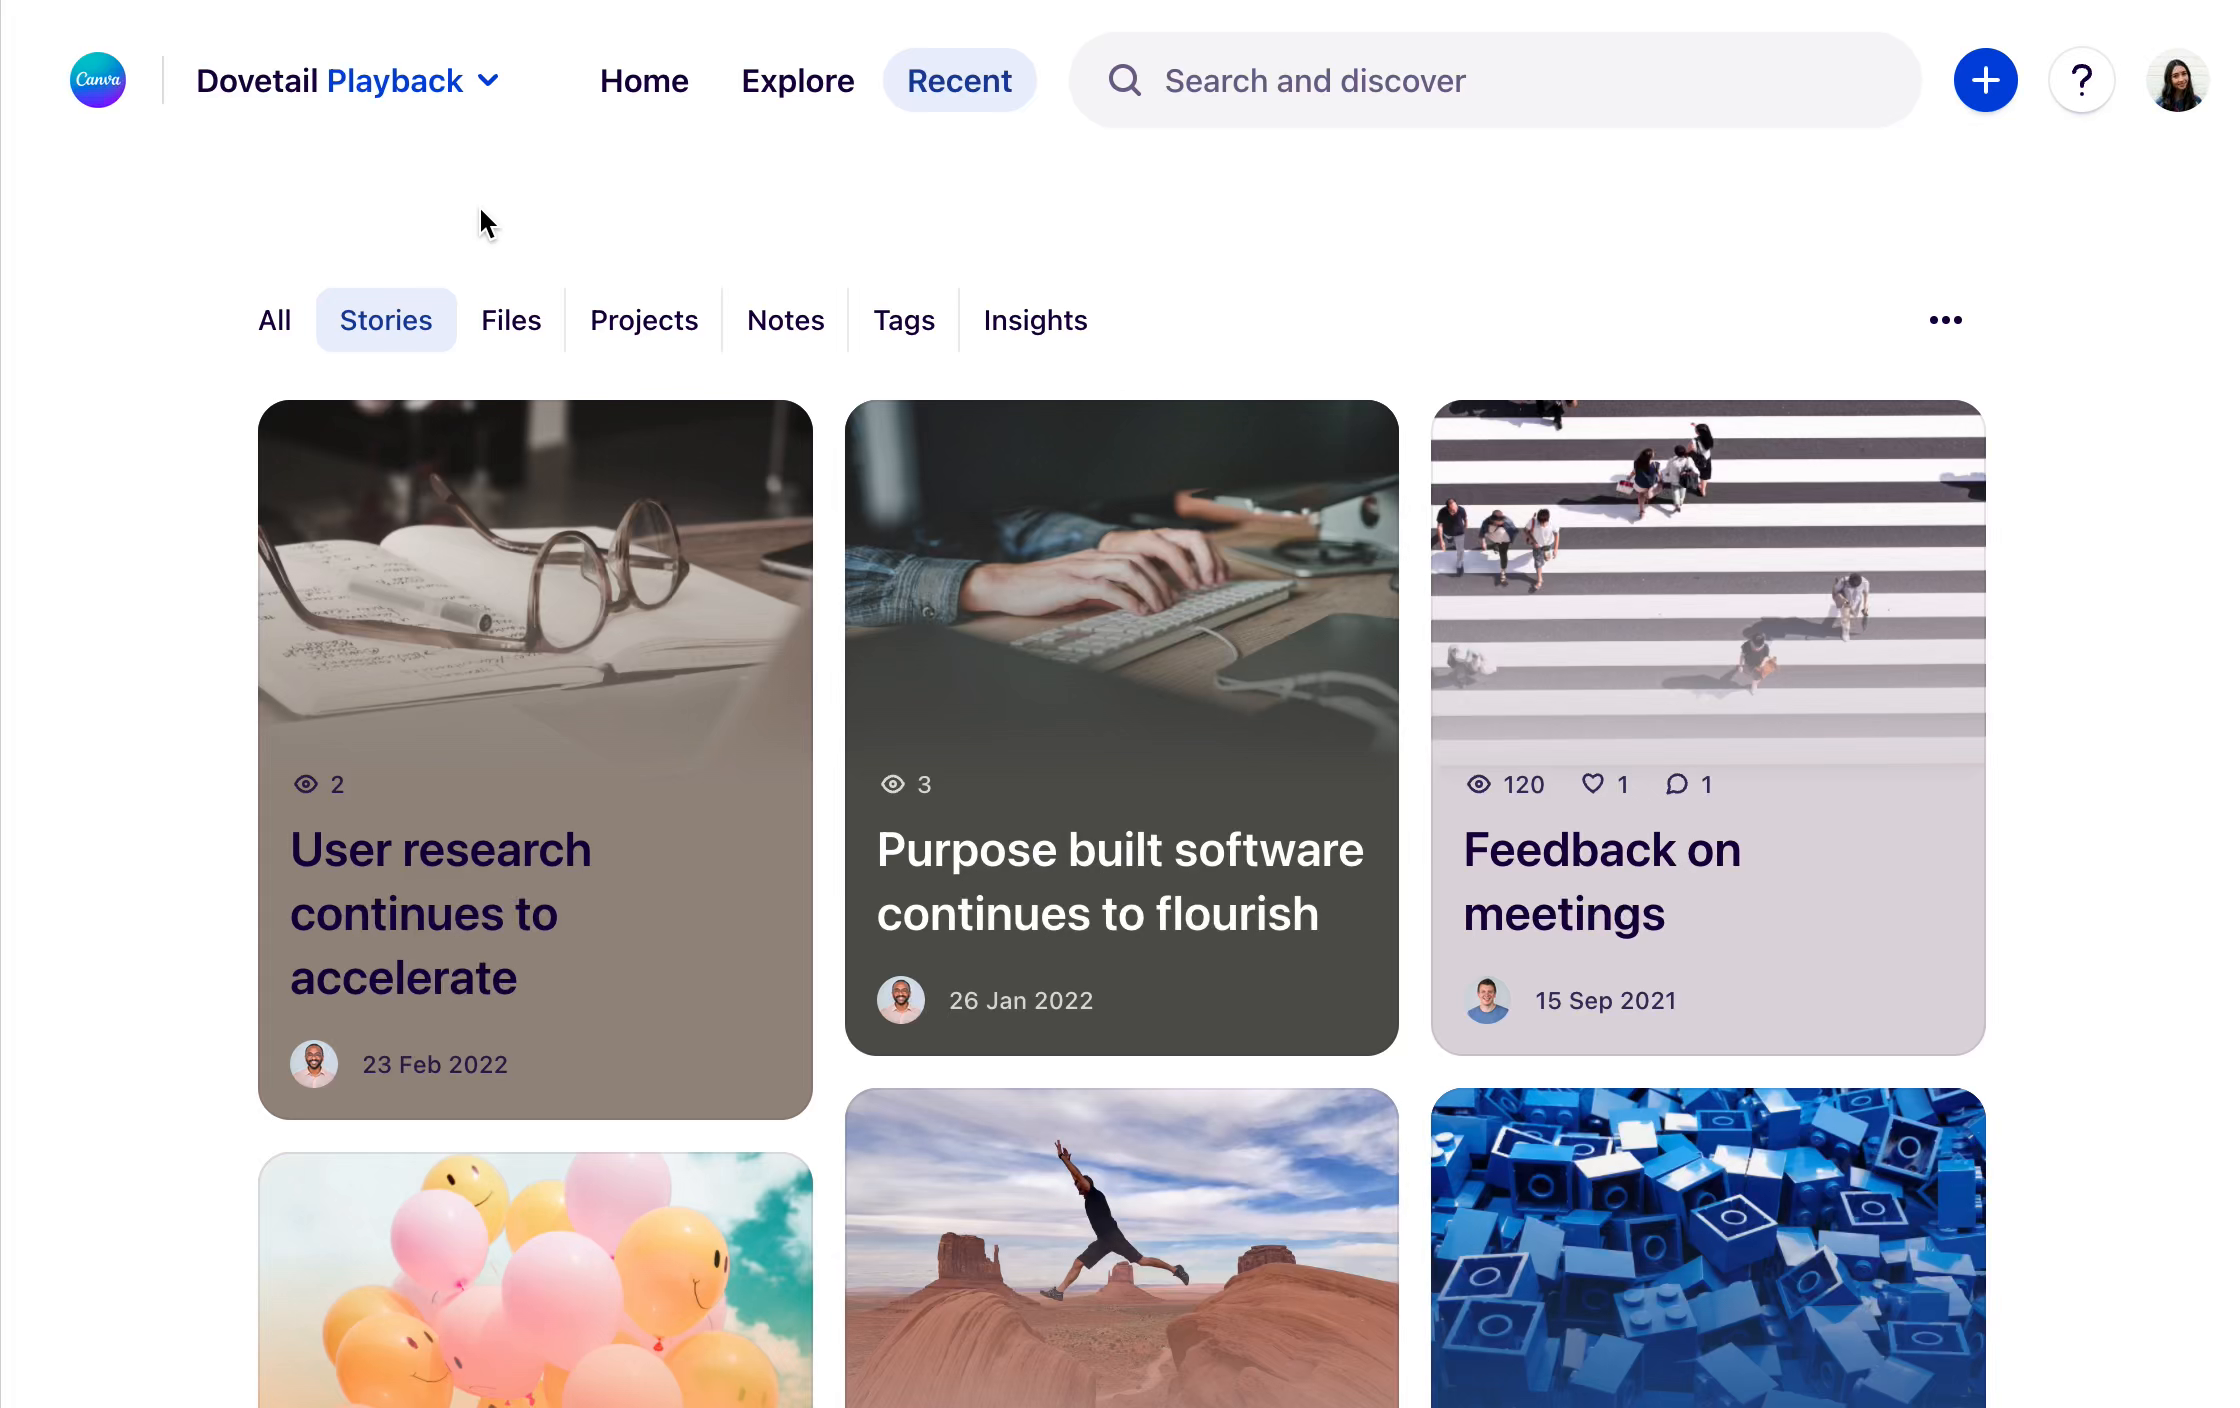Select the Recent nav item
This screenshot has width=2240, height=1408.
959,81
